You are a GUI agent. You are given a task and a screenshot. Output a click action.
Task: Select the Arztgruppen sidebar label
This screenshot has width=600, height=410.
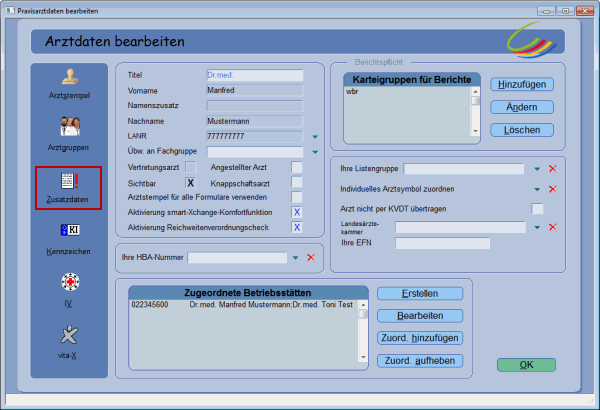68,147
